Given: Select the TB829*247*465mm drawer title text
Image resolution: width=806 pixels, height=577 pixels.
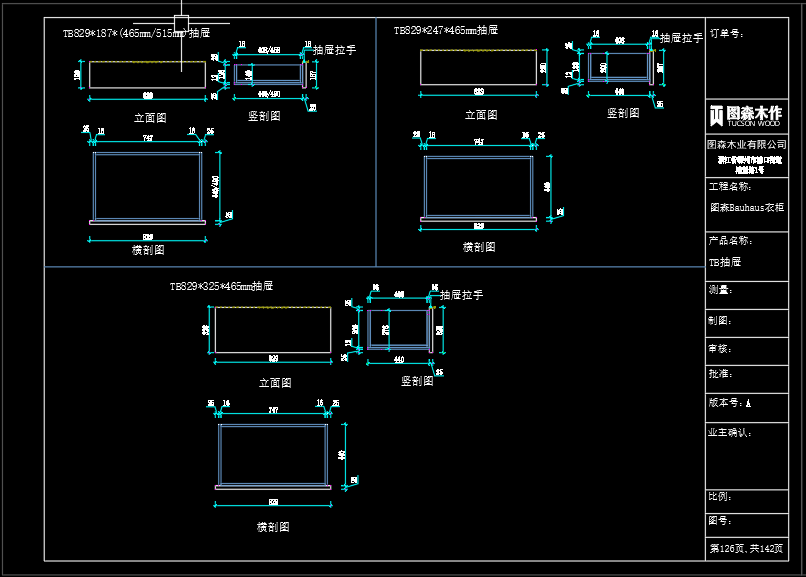Looking at the screenshot, I should [446, 30].
